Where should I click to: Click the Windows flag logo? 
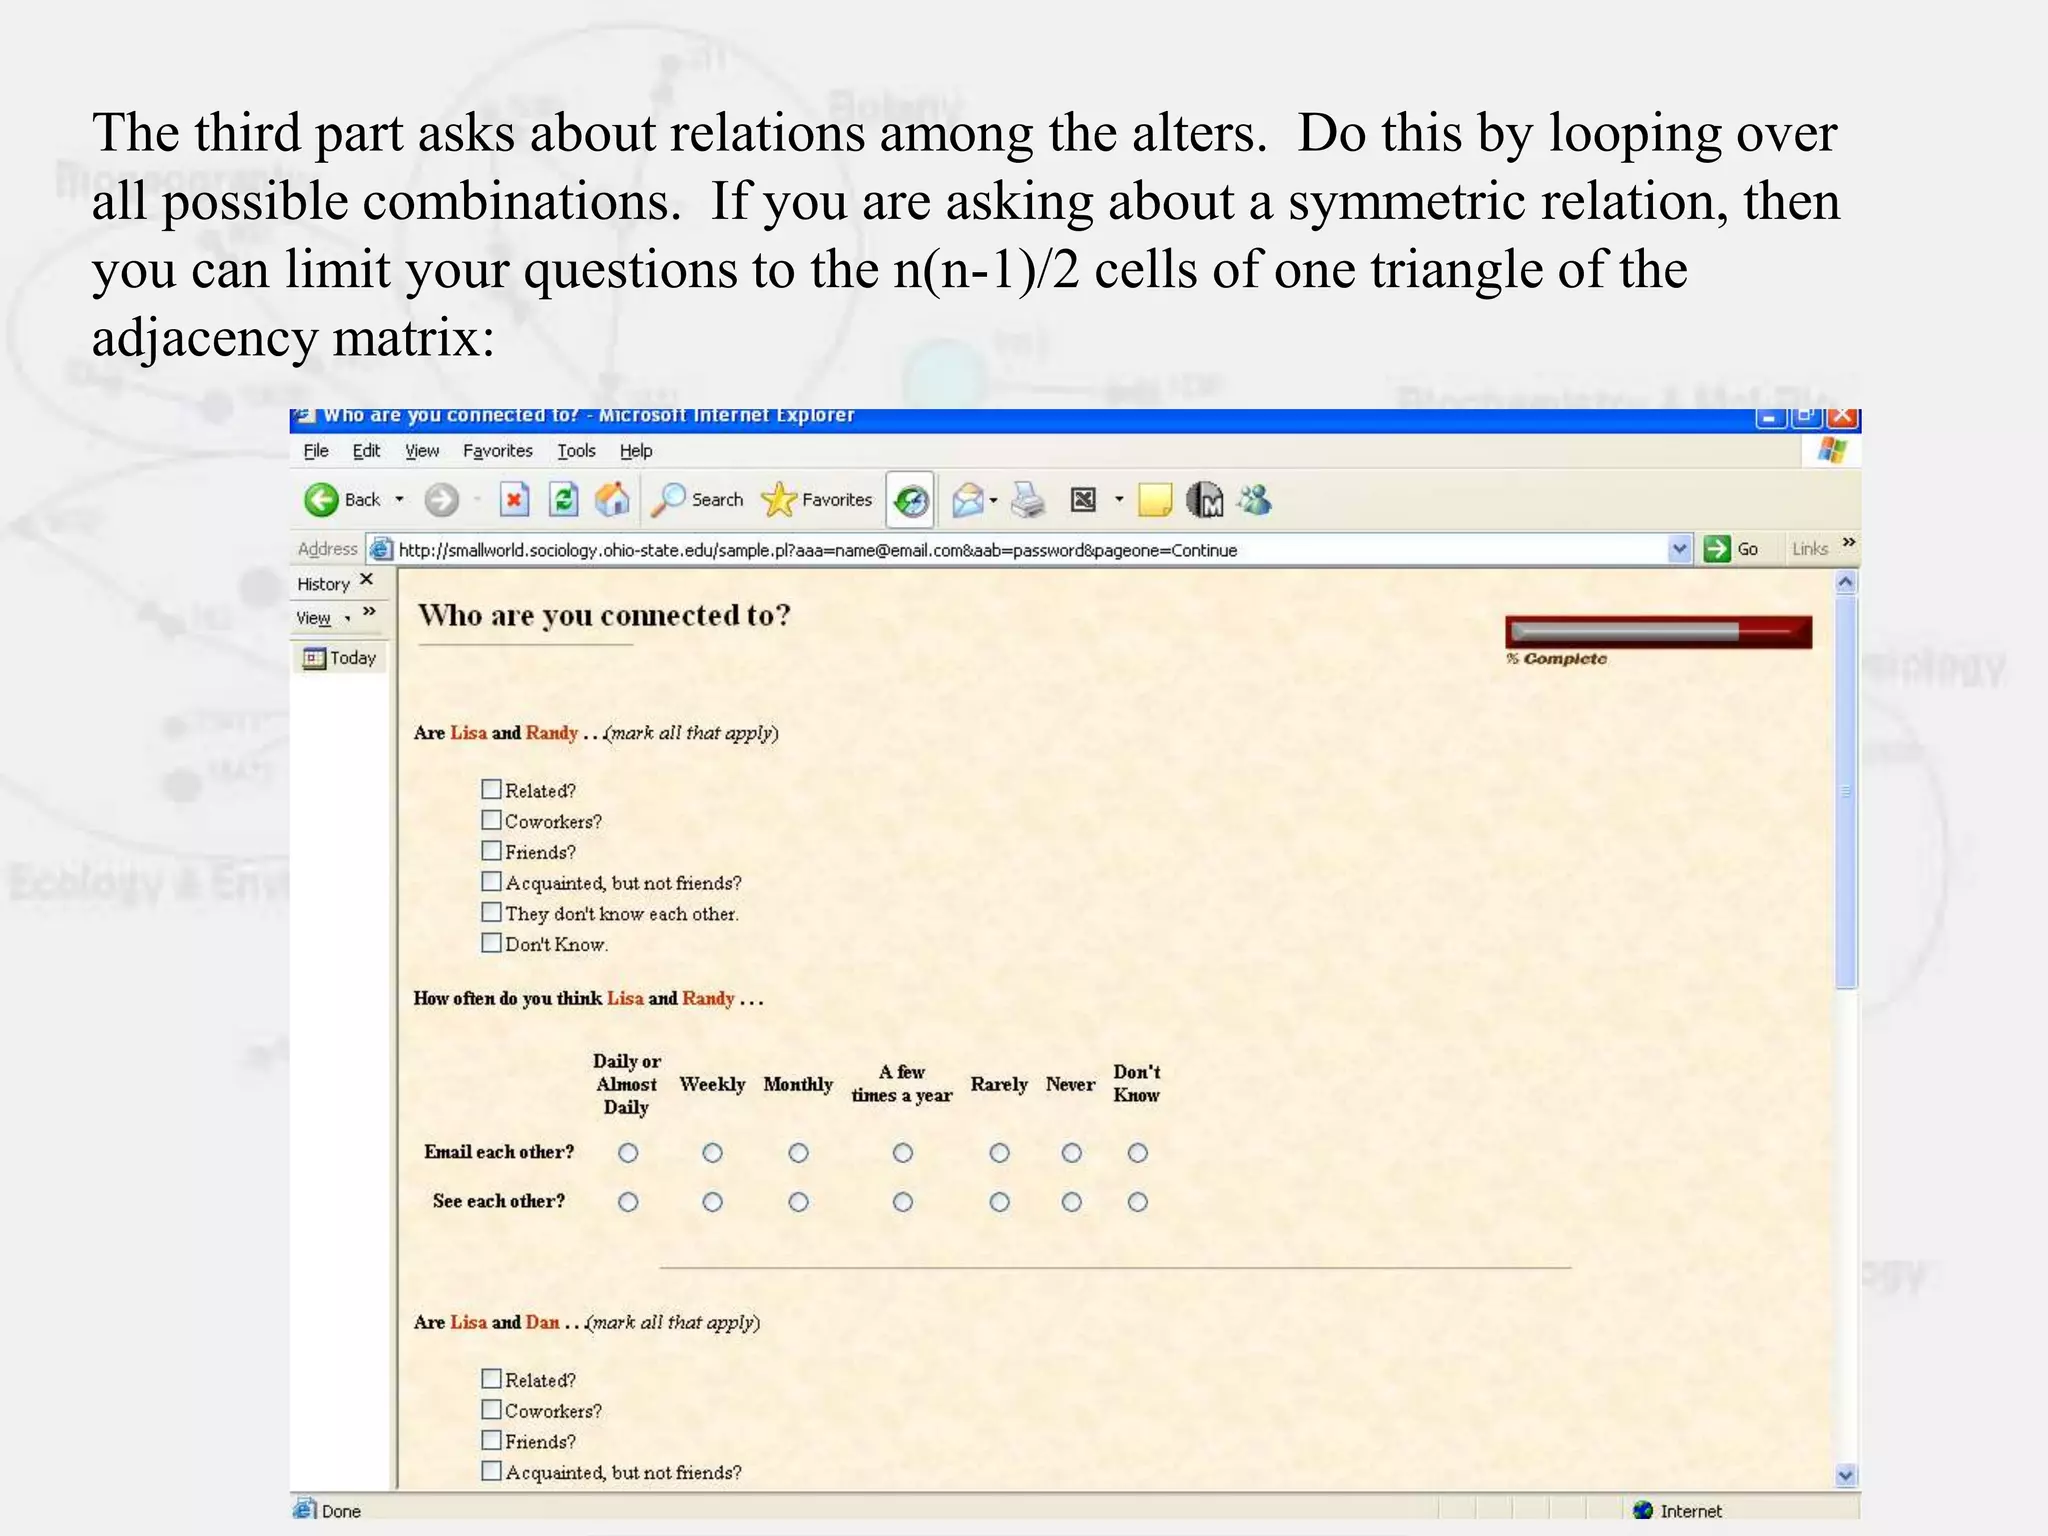click(1832, 451)
